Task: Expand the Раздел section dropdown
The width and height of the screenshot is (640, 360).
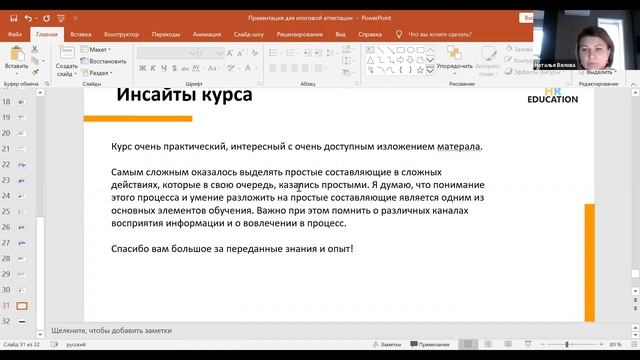Action: pos(97,73)
